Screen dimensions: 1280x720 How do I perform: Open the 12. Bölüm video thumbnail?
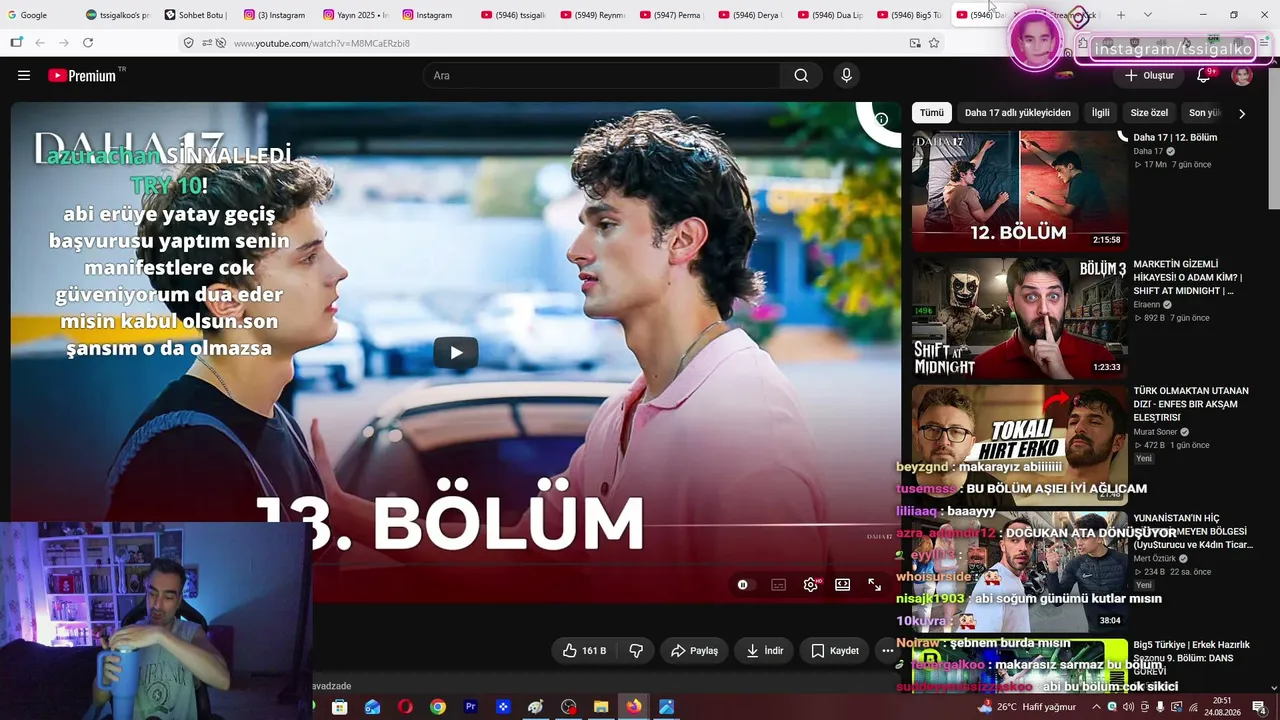click(x=1019, y=191)
